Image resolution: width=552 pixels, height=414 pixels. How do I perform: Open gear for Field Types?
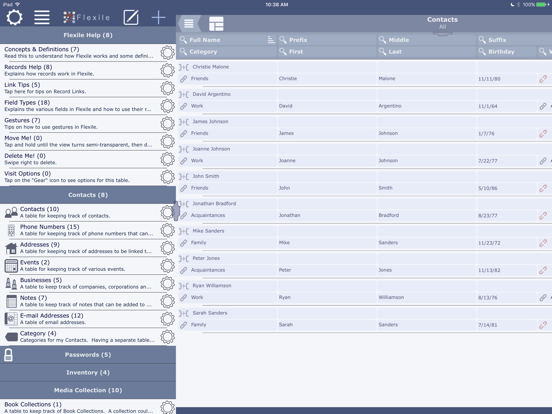click(x=168, y=106)
